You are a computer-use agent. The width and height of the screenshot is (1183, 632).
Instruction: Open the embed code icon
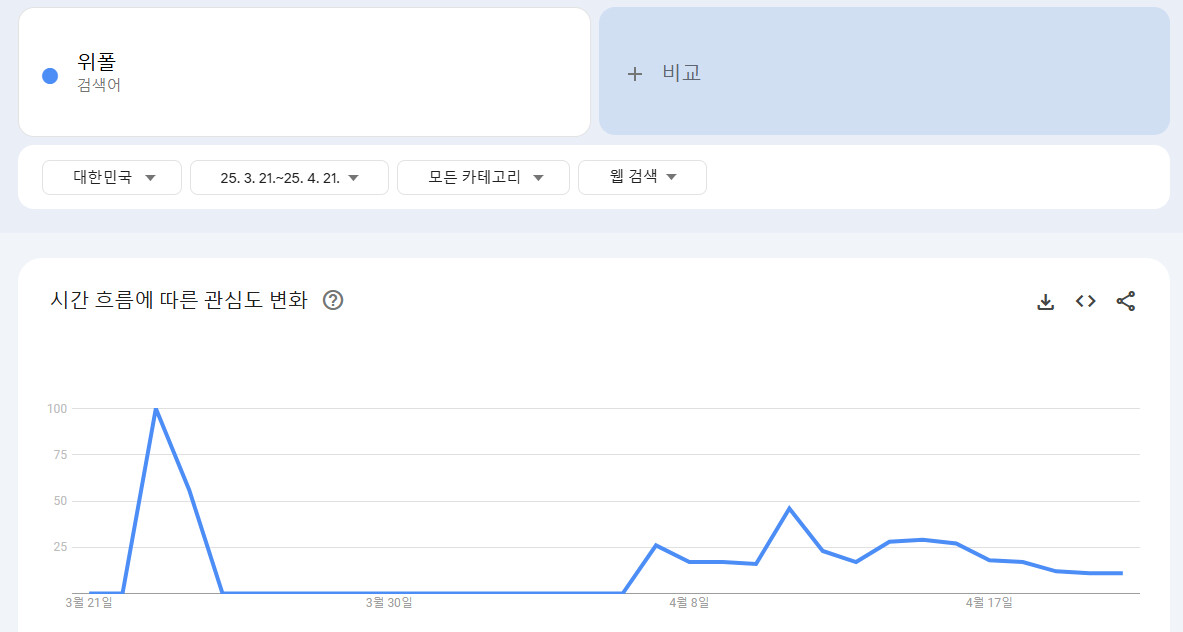coord(1085,301)
